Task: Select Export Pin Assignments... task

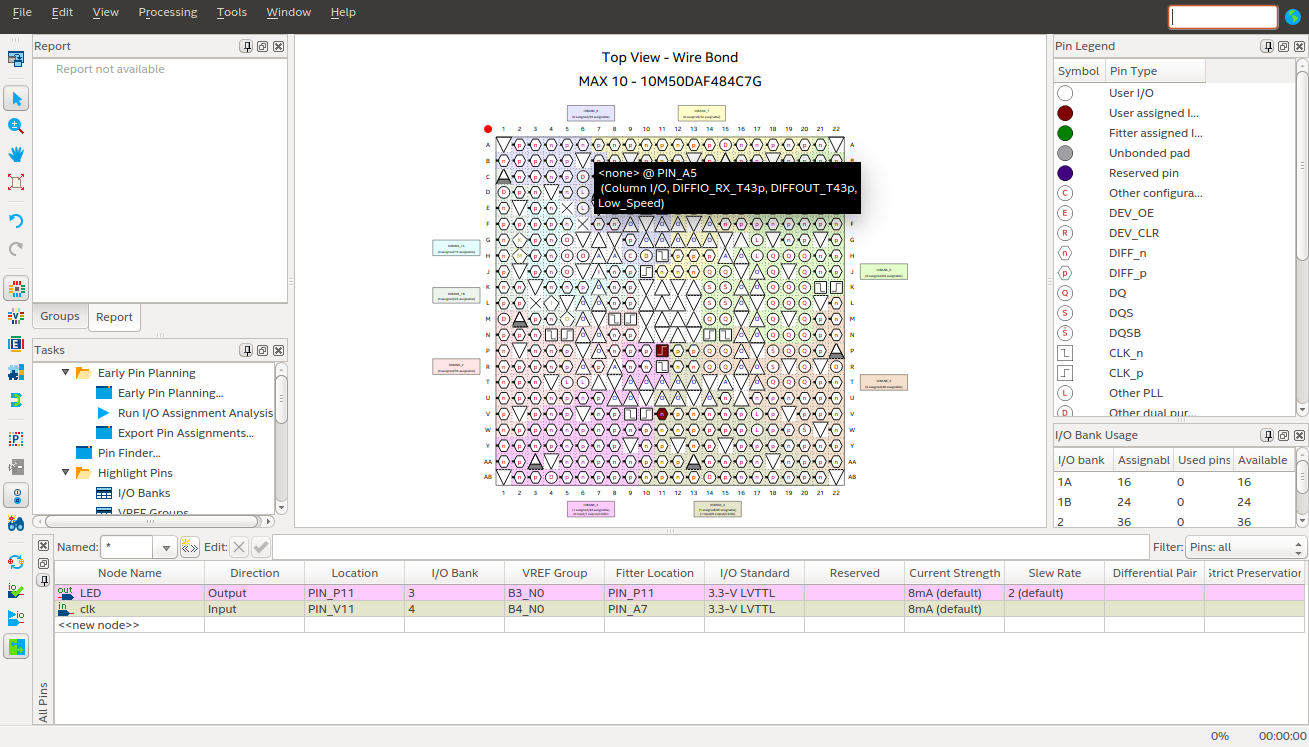Action: tap(185, 433)
